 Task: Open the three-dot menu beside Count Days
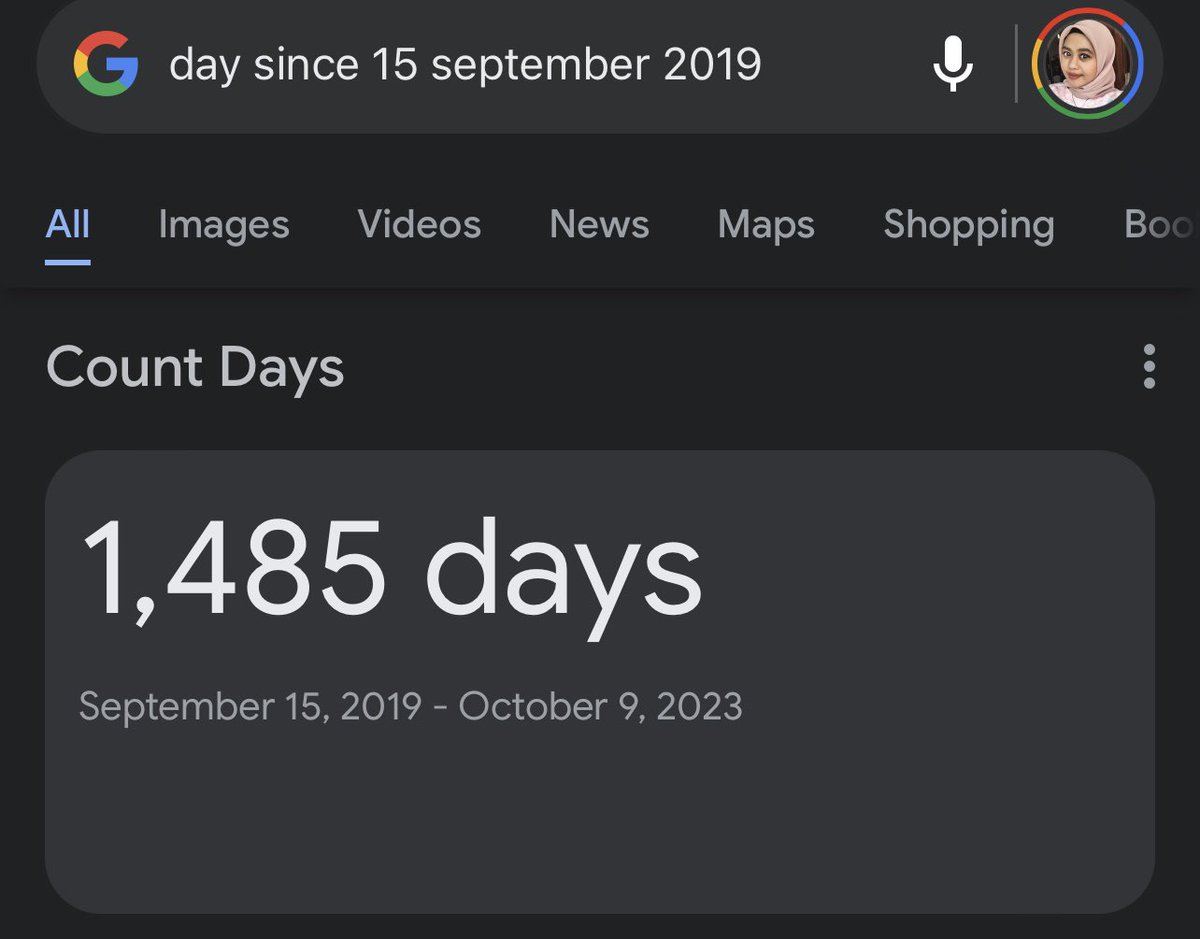[1149, 367]
